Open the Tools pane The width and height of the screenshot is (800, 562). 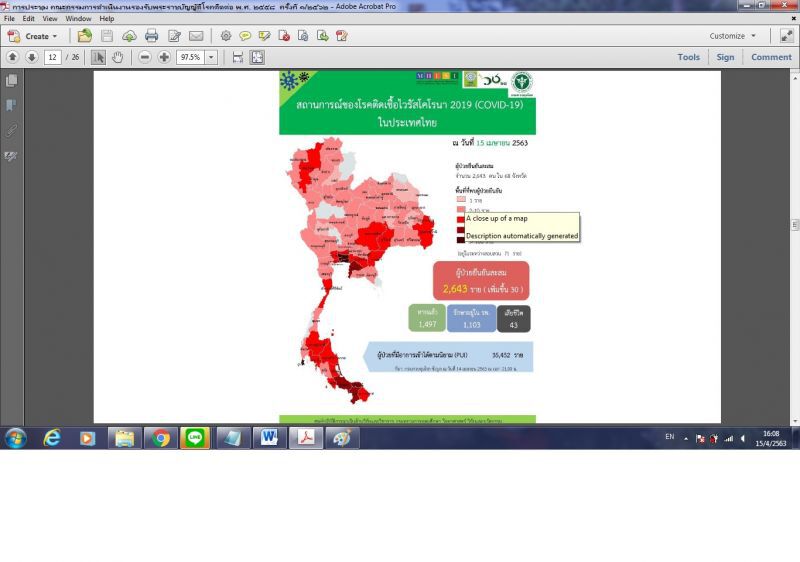pos(688,57)
